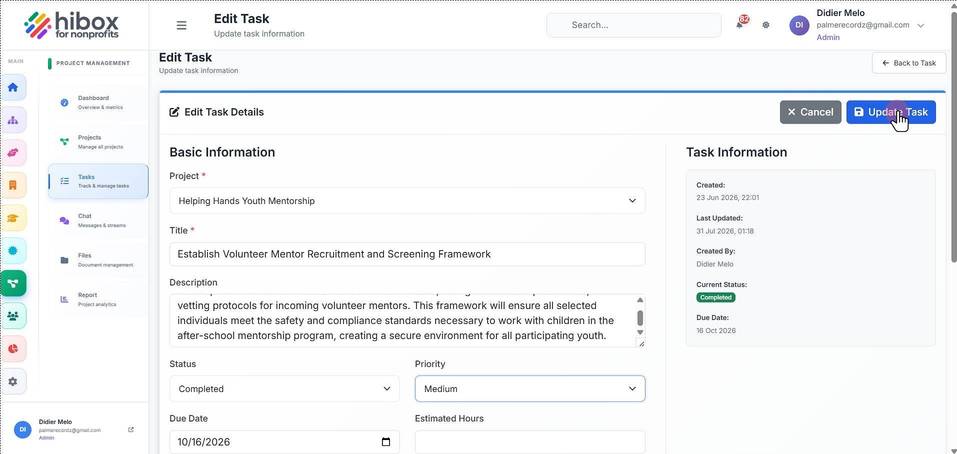Click the Admin role label in the header
957x454 pixels.
tap(828, 37)
